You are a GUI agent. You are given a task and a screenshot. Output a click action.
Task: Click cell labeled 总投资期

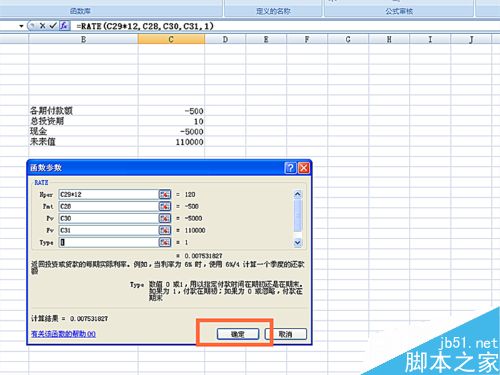[83, 121]
